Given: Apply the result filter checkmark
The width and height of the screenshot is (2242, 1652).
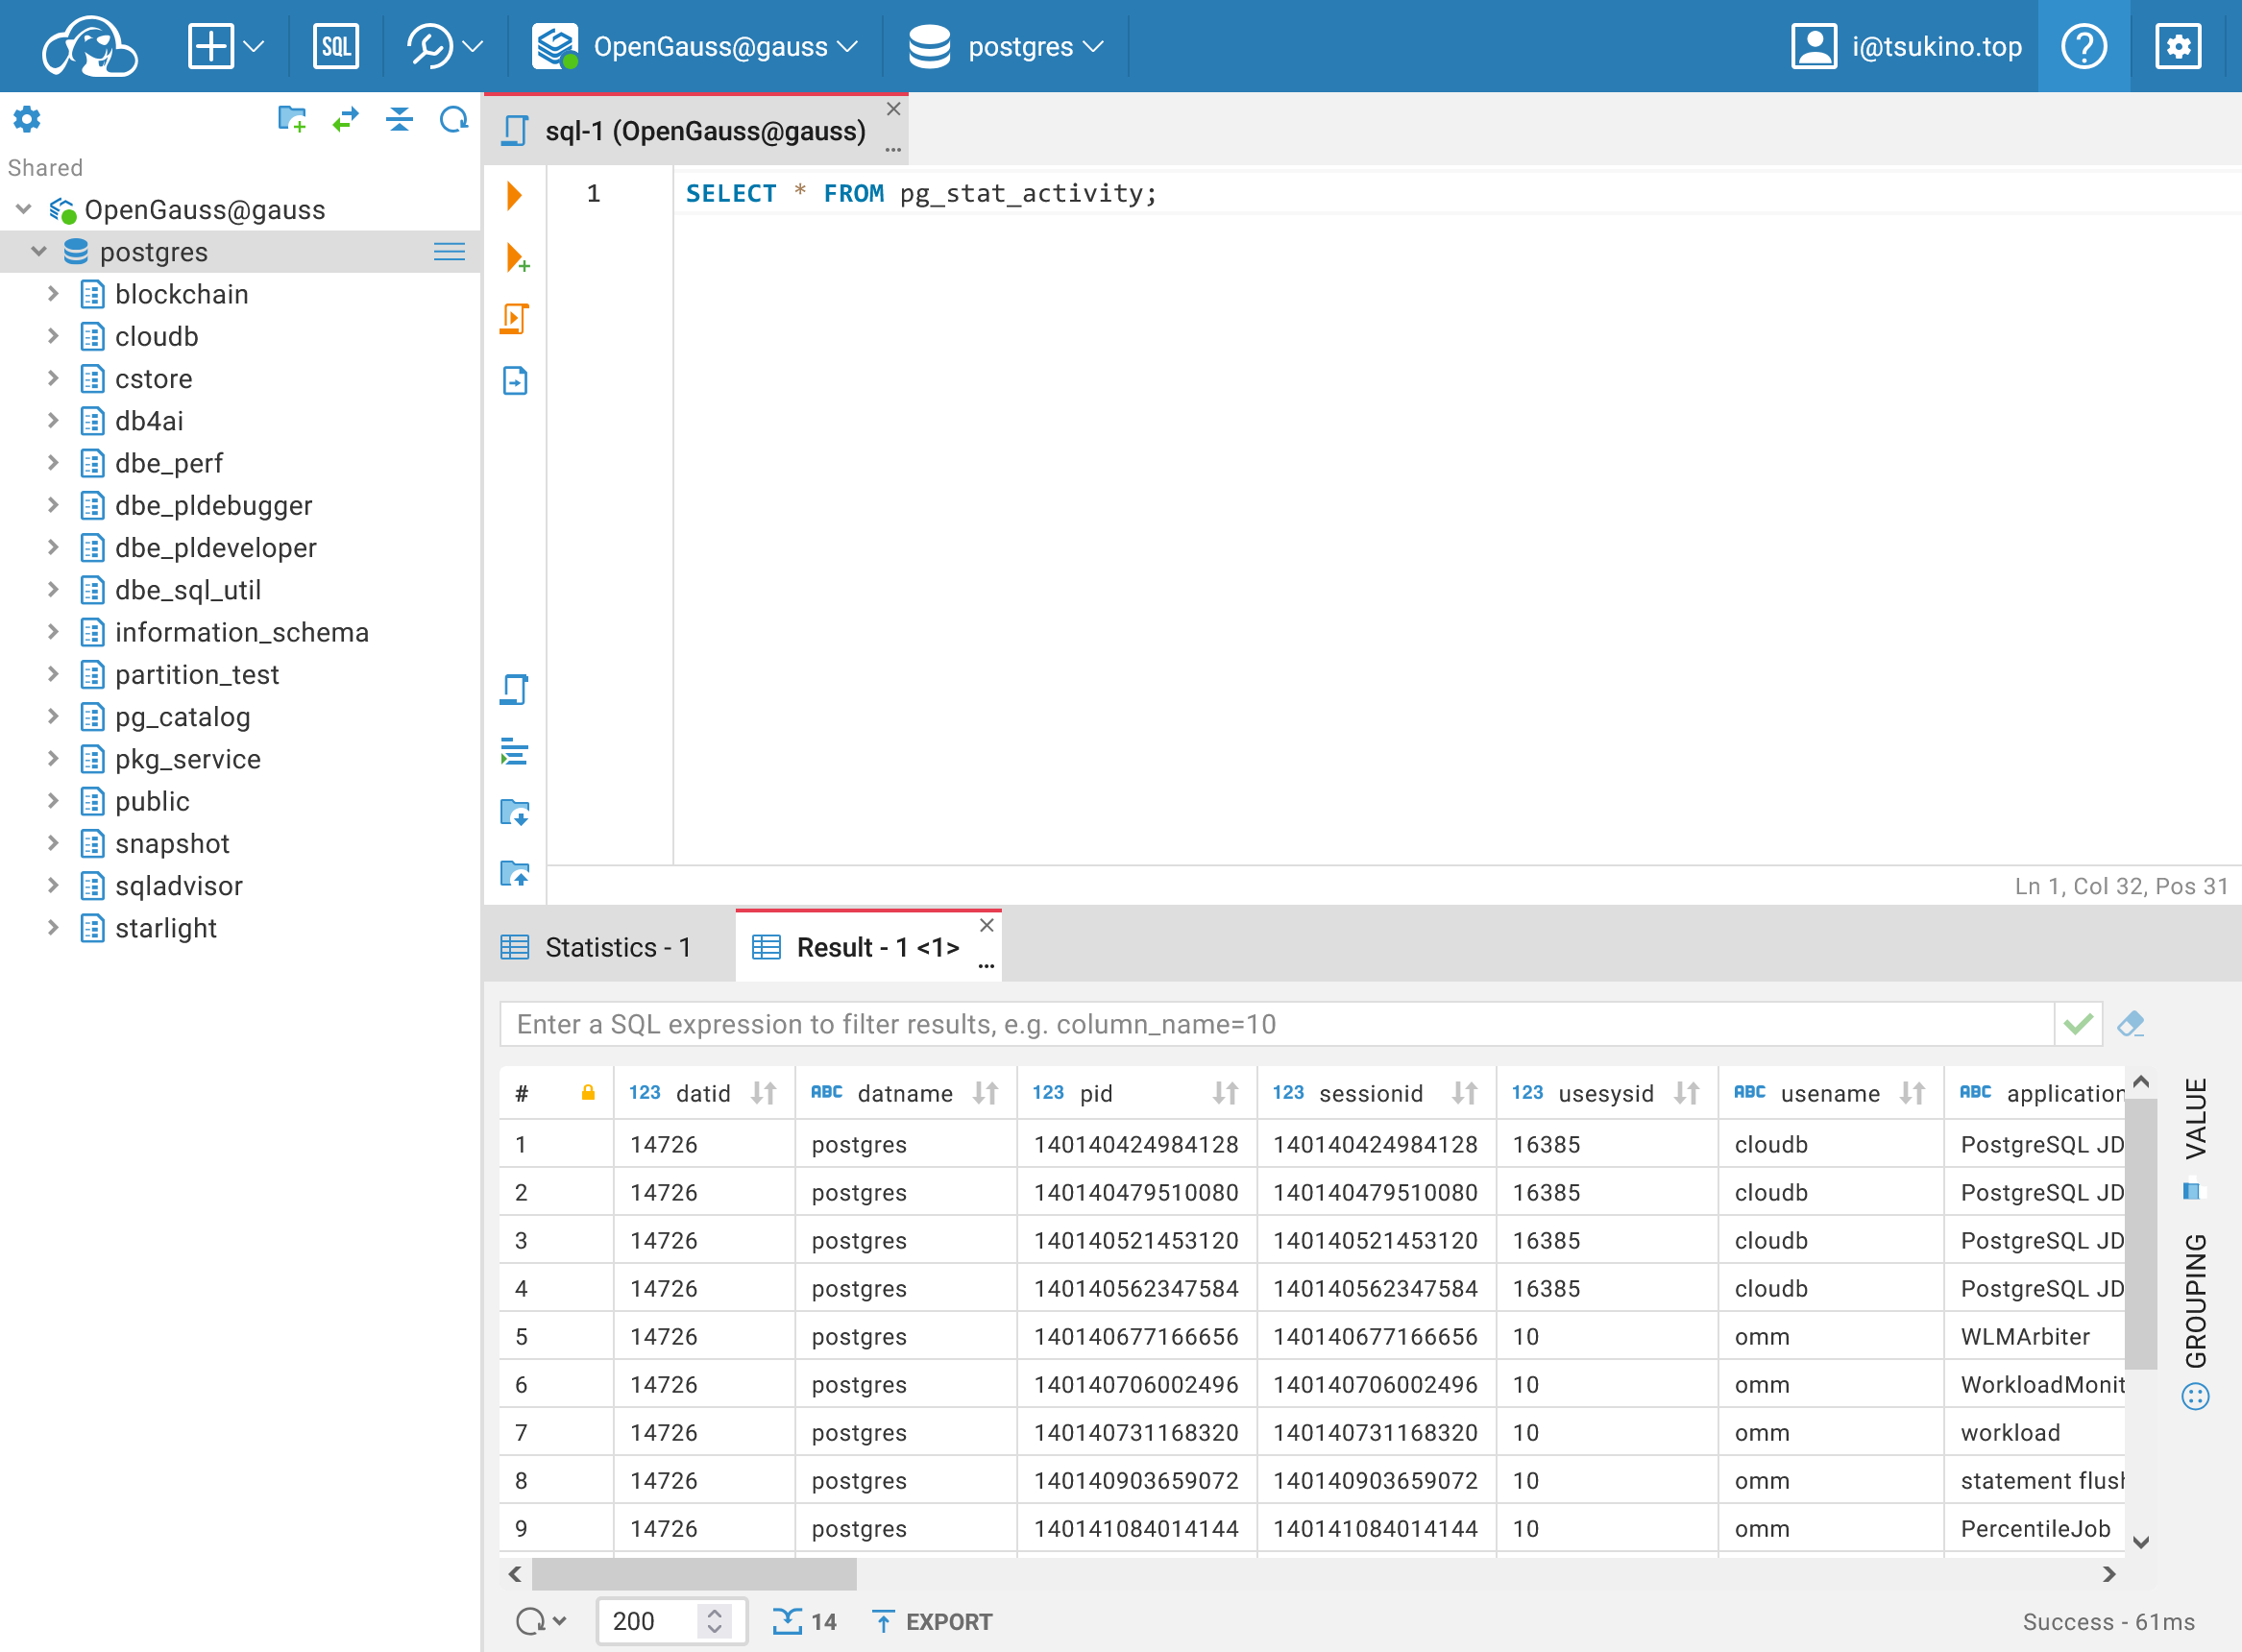Looking at the screenshot, I should click(2077, 1024).
